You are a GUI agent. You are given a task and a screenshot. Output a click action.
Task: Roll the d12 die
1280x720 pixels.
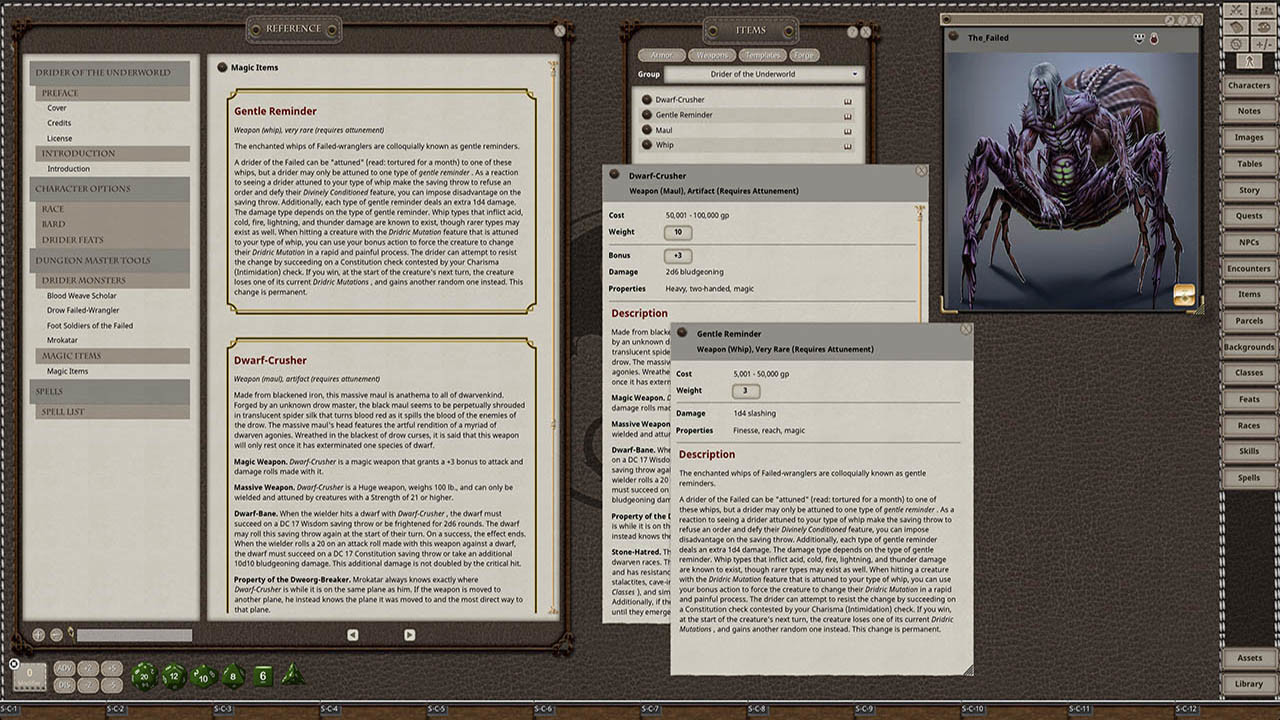click(174, 676)
